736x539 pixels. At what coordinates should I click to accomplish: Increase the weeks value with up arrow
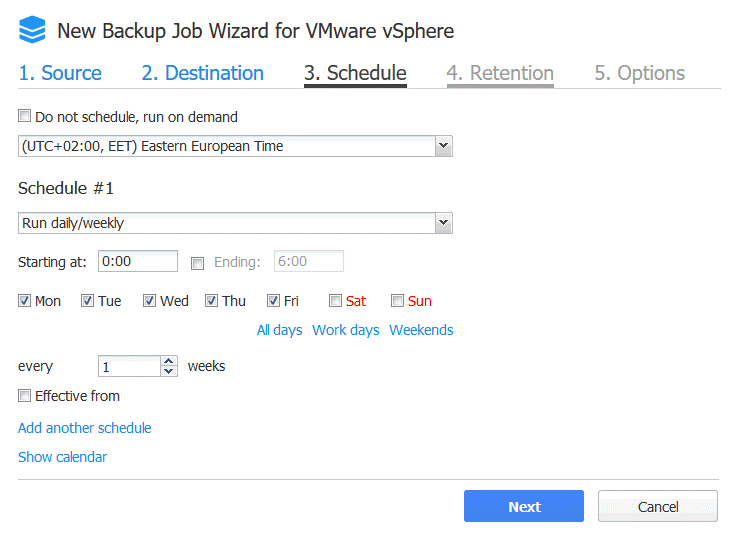tap(169, 361)
